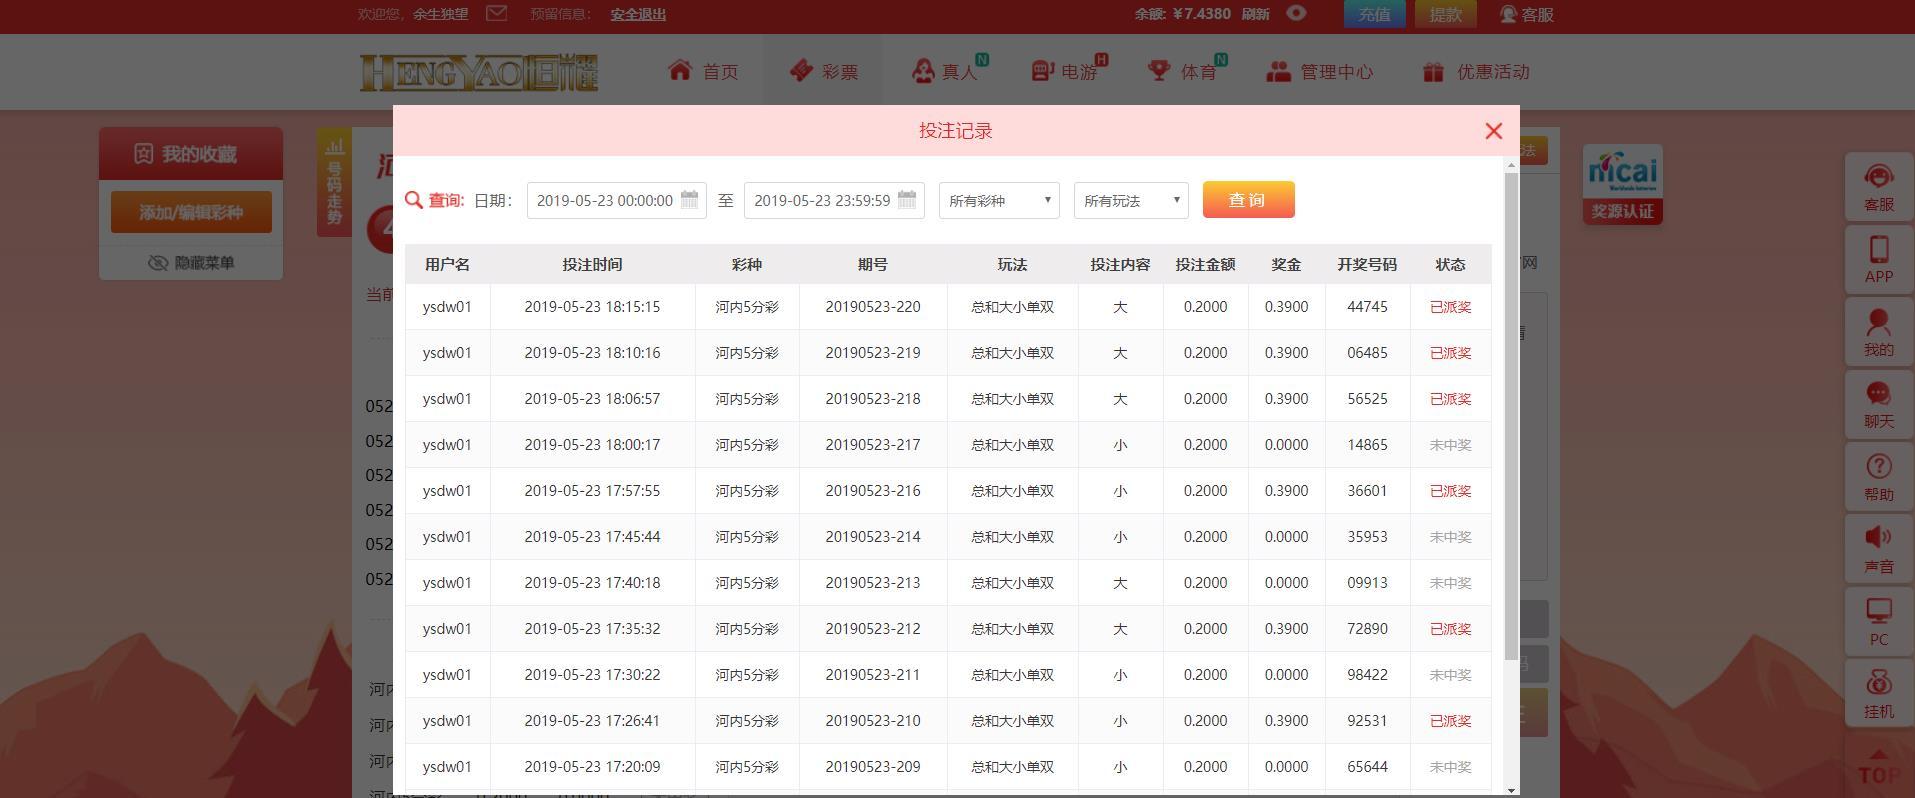1915x798 pixels.
Task: Select period number 20190523-213
Action: (x=873, y=583)
